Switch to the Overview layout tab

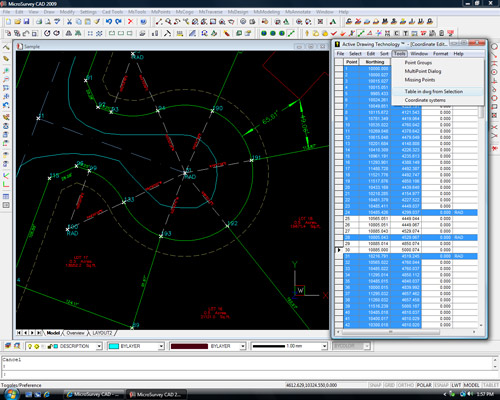[75, 333]
